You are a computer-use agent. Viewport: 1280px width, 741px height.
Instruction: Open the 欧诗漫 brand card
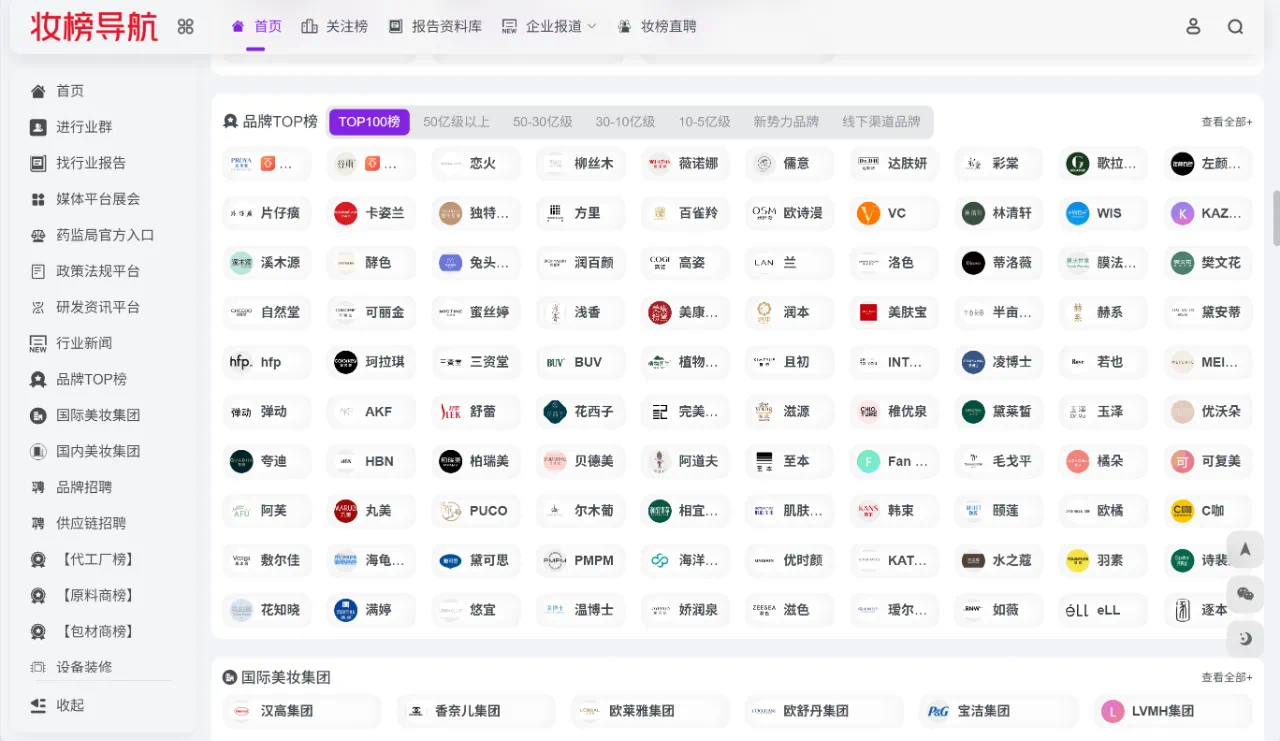tap(790, 213)
